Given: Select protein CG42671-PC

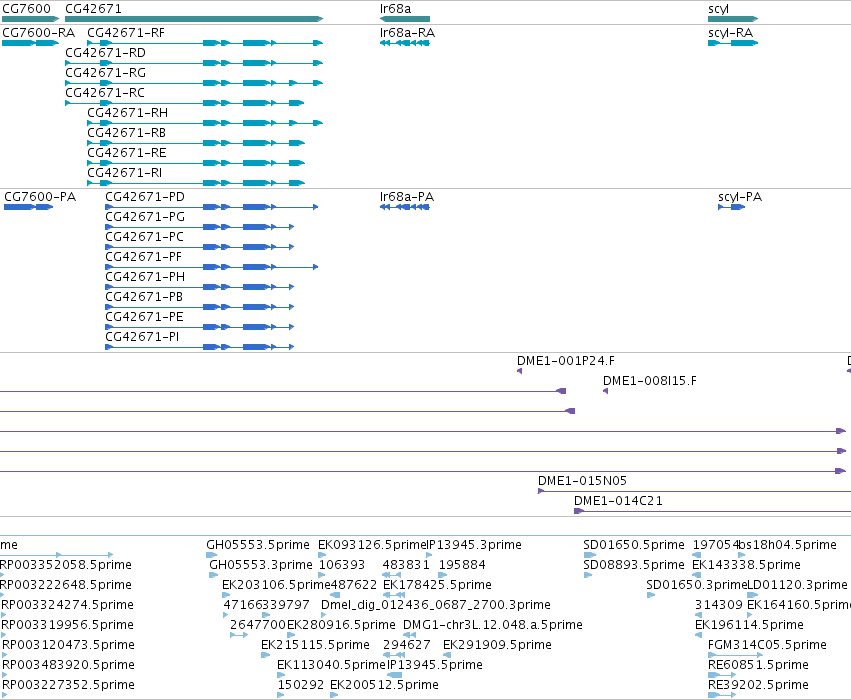Looking at the screenshot, I should (x=144, y=237).
